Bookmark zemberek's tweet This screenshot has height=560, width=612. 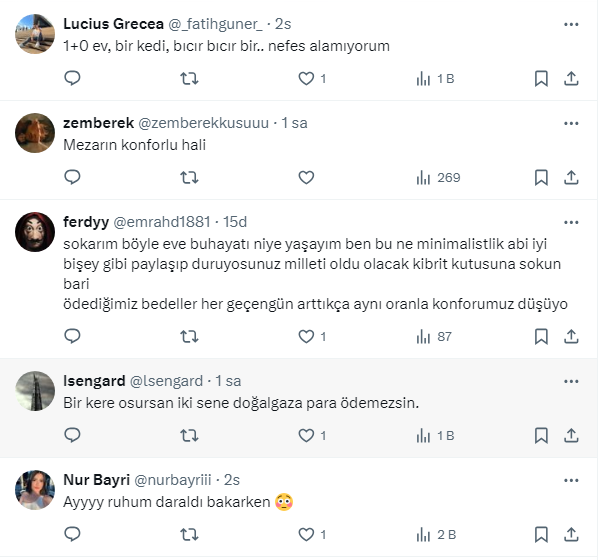point(541,177)
